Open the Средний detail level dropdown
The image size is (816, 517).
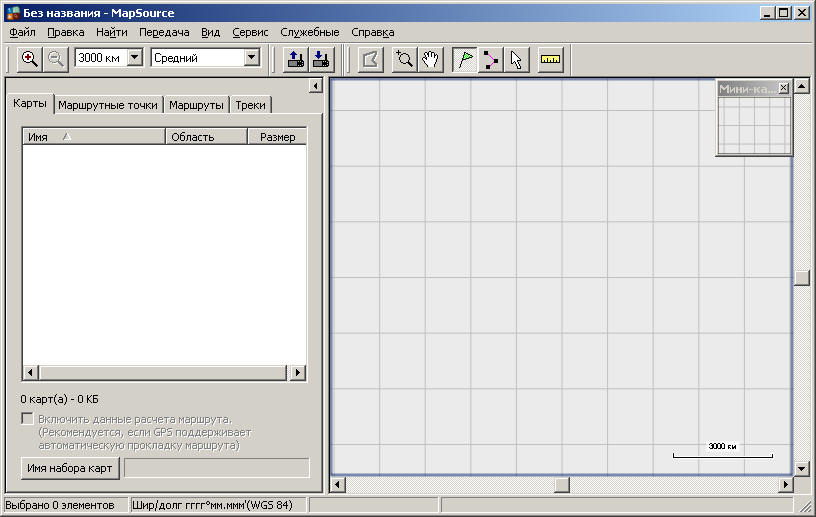(x=251, y=57)
